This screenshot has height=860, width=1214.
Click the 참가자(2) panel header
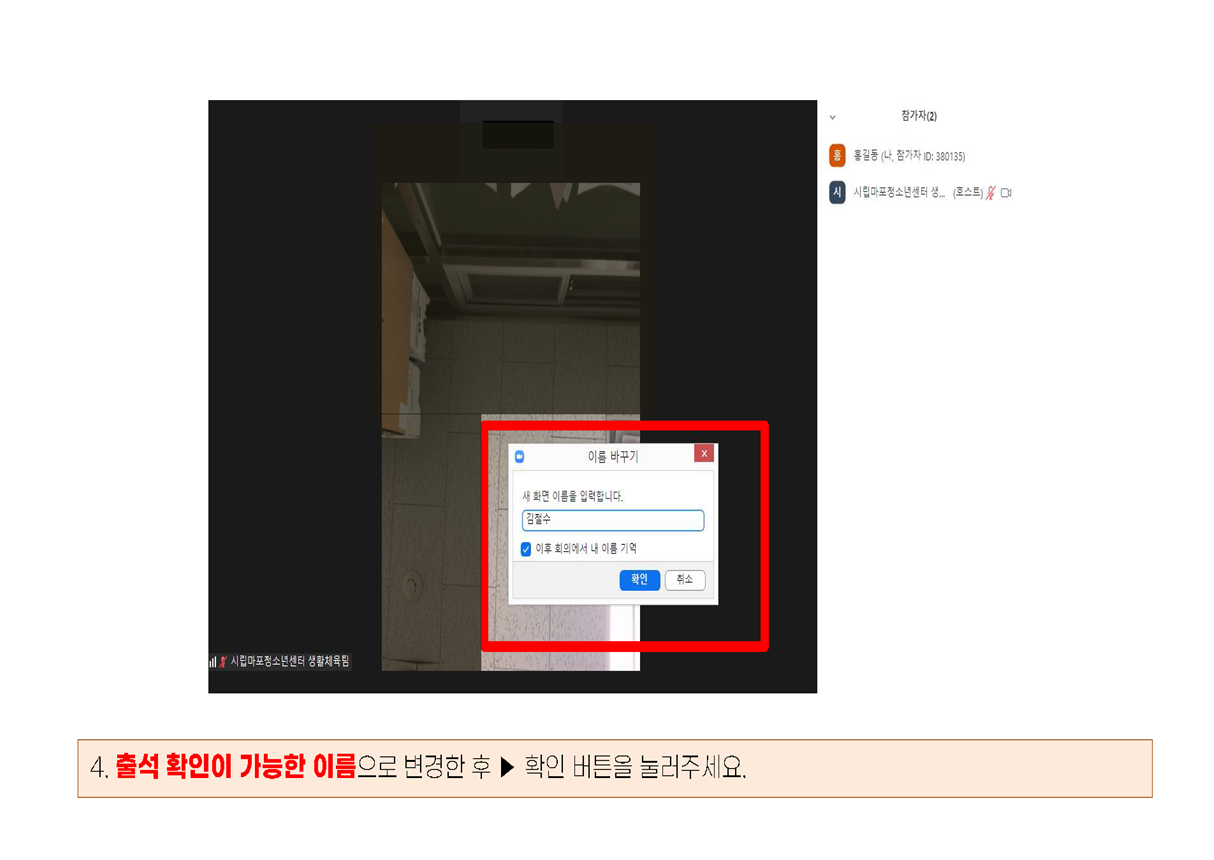click(918, 116)
